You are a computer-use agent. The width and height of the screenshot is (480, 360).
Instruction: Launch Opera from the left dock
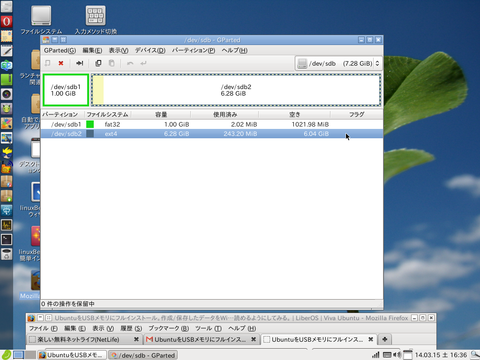6,22
